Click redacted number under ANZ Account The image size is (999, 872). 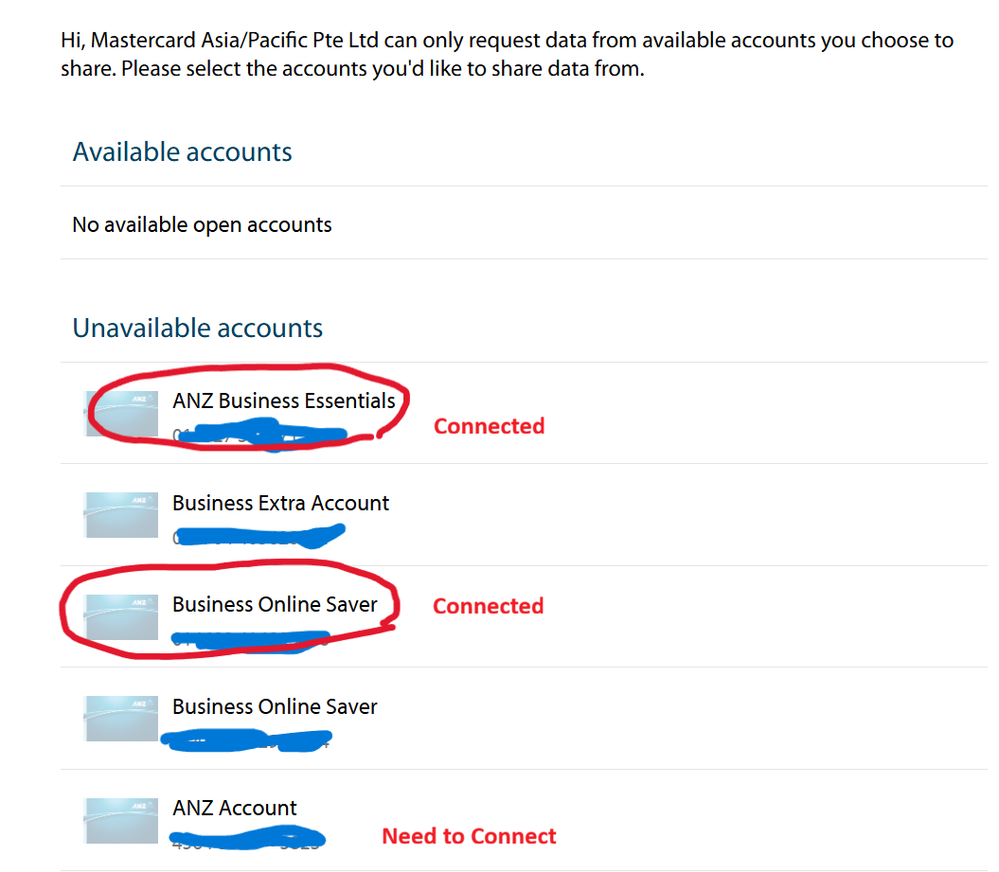tap(248, 838)
